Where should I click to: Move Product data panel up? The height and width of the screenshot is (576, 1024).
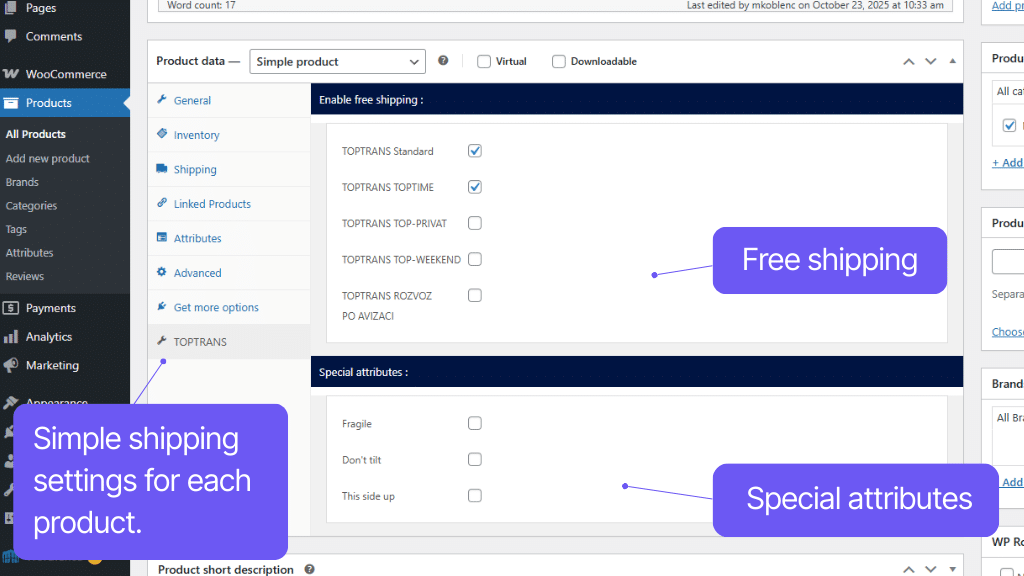point(908,61)
